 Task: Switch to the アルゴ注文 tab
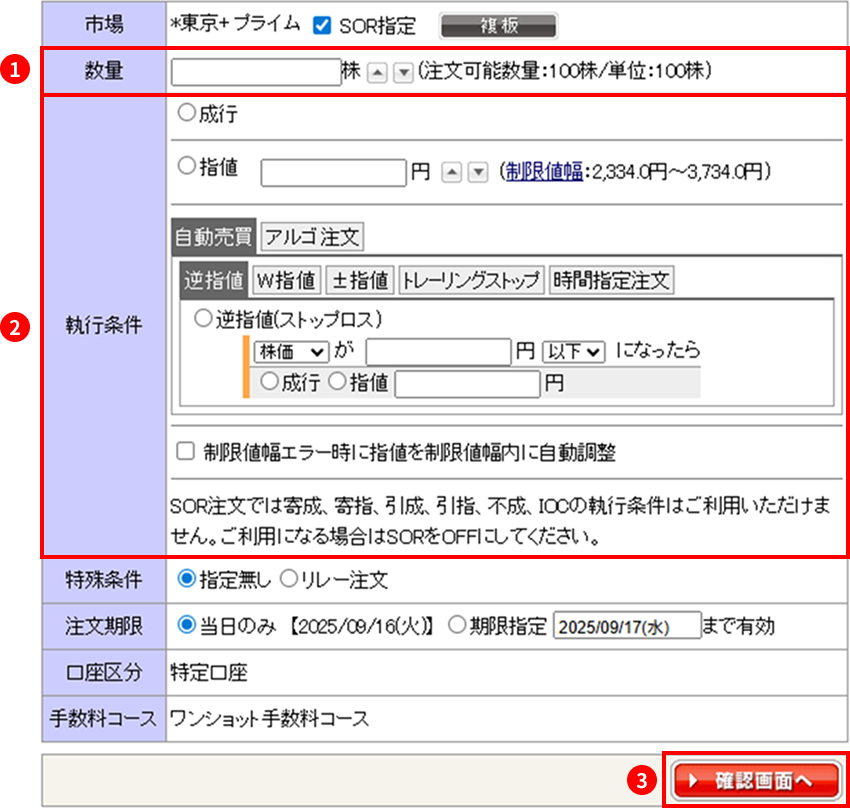312,237
